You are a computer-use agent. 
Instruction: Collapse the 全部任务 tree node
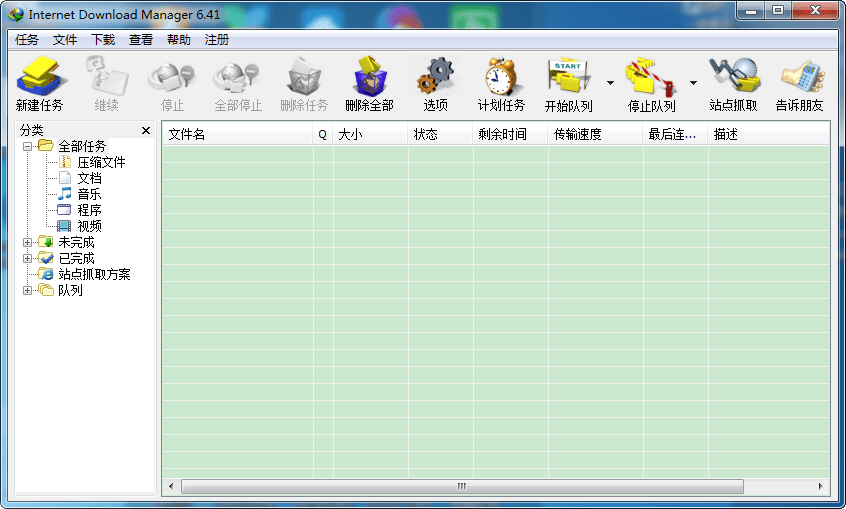point(28,146)
